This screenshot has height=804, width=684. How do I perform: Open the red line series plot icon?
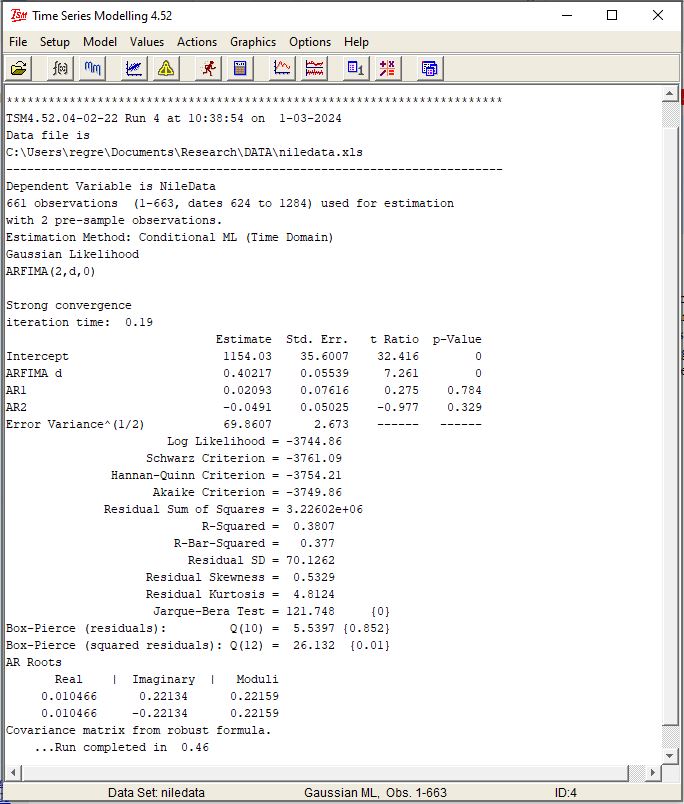283,68
